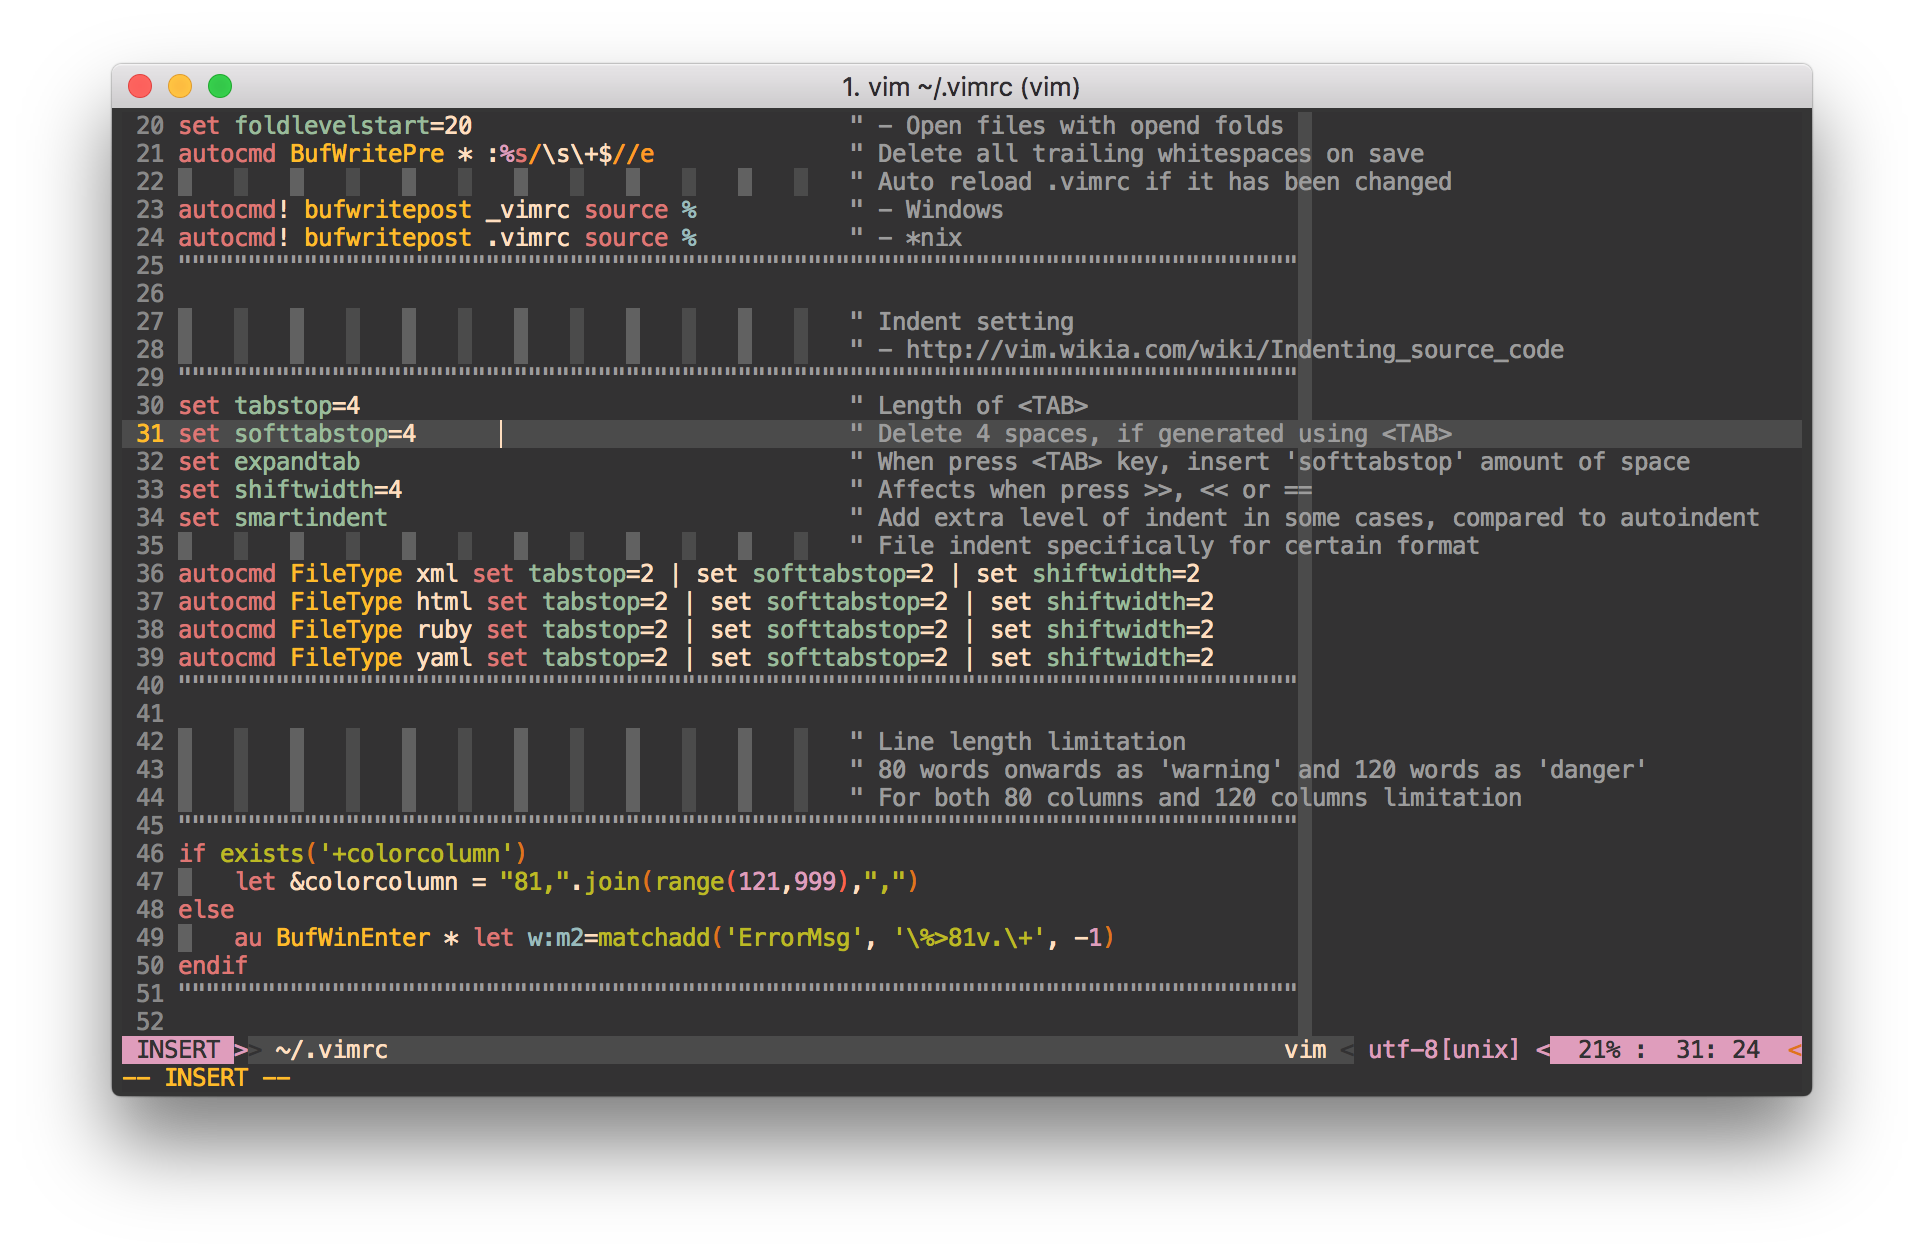Image resolution: width=1924 pixels, height=1256 pixels.
Task: Click the 'ErrorMsg' string on line 49
Action: pos(794,937)
